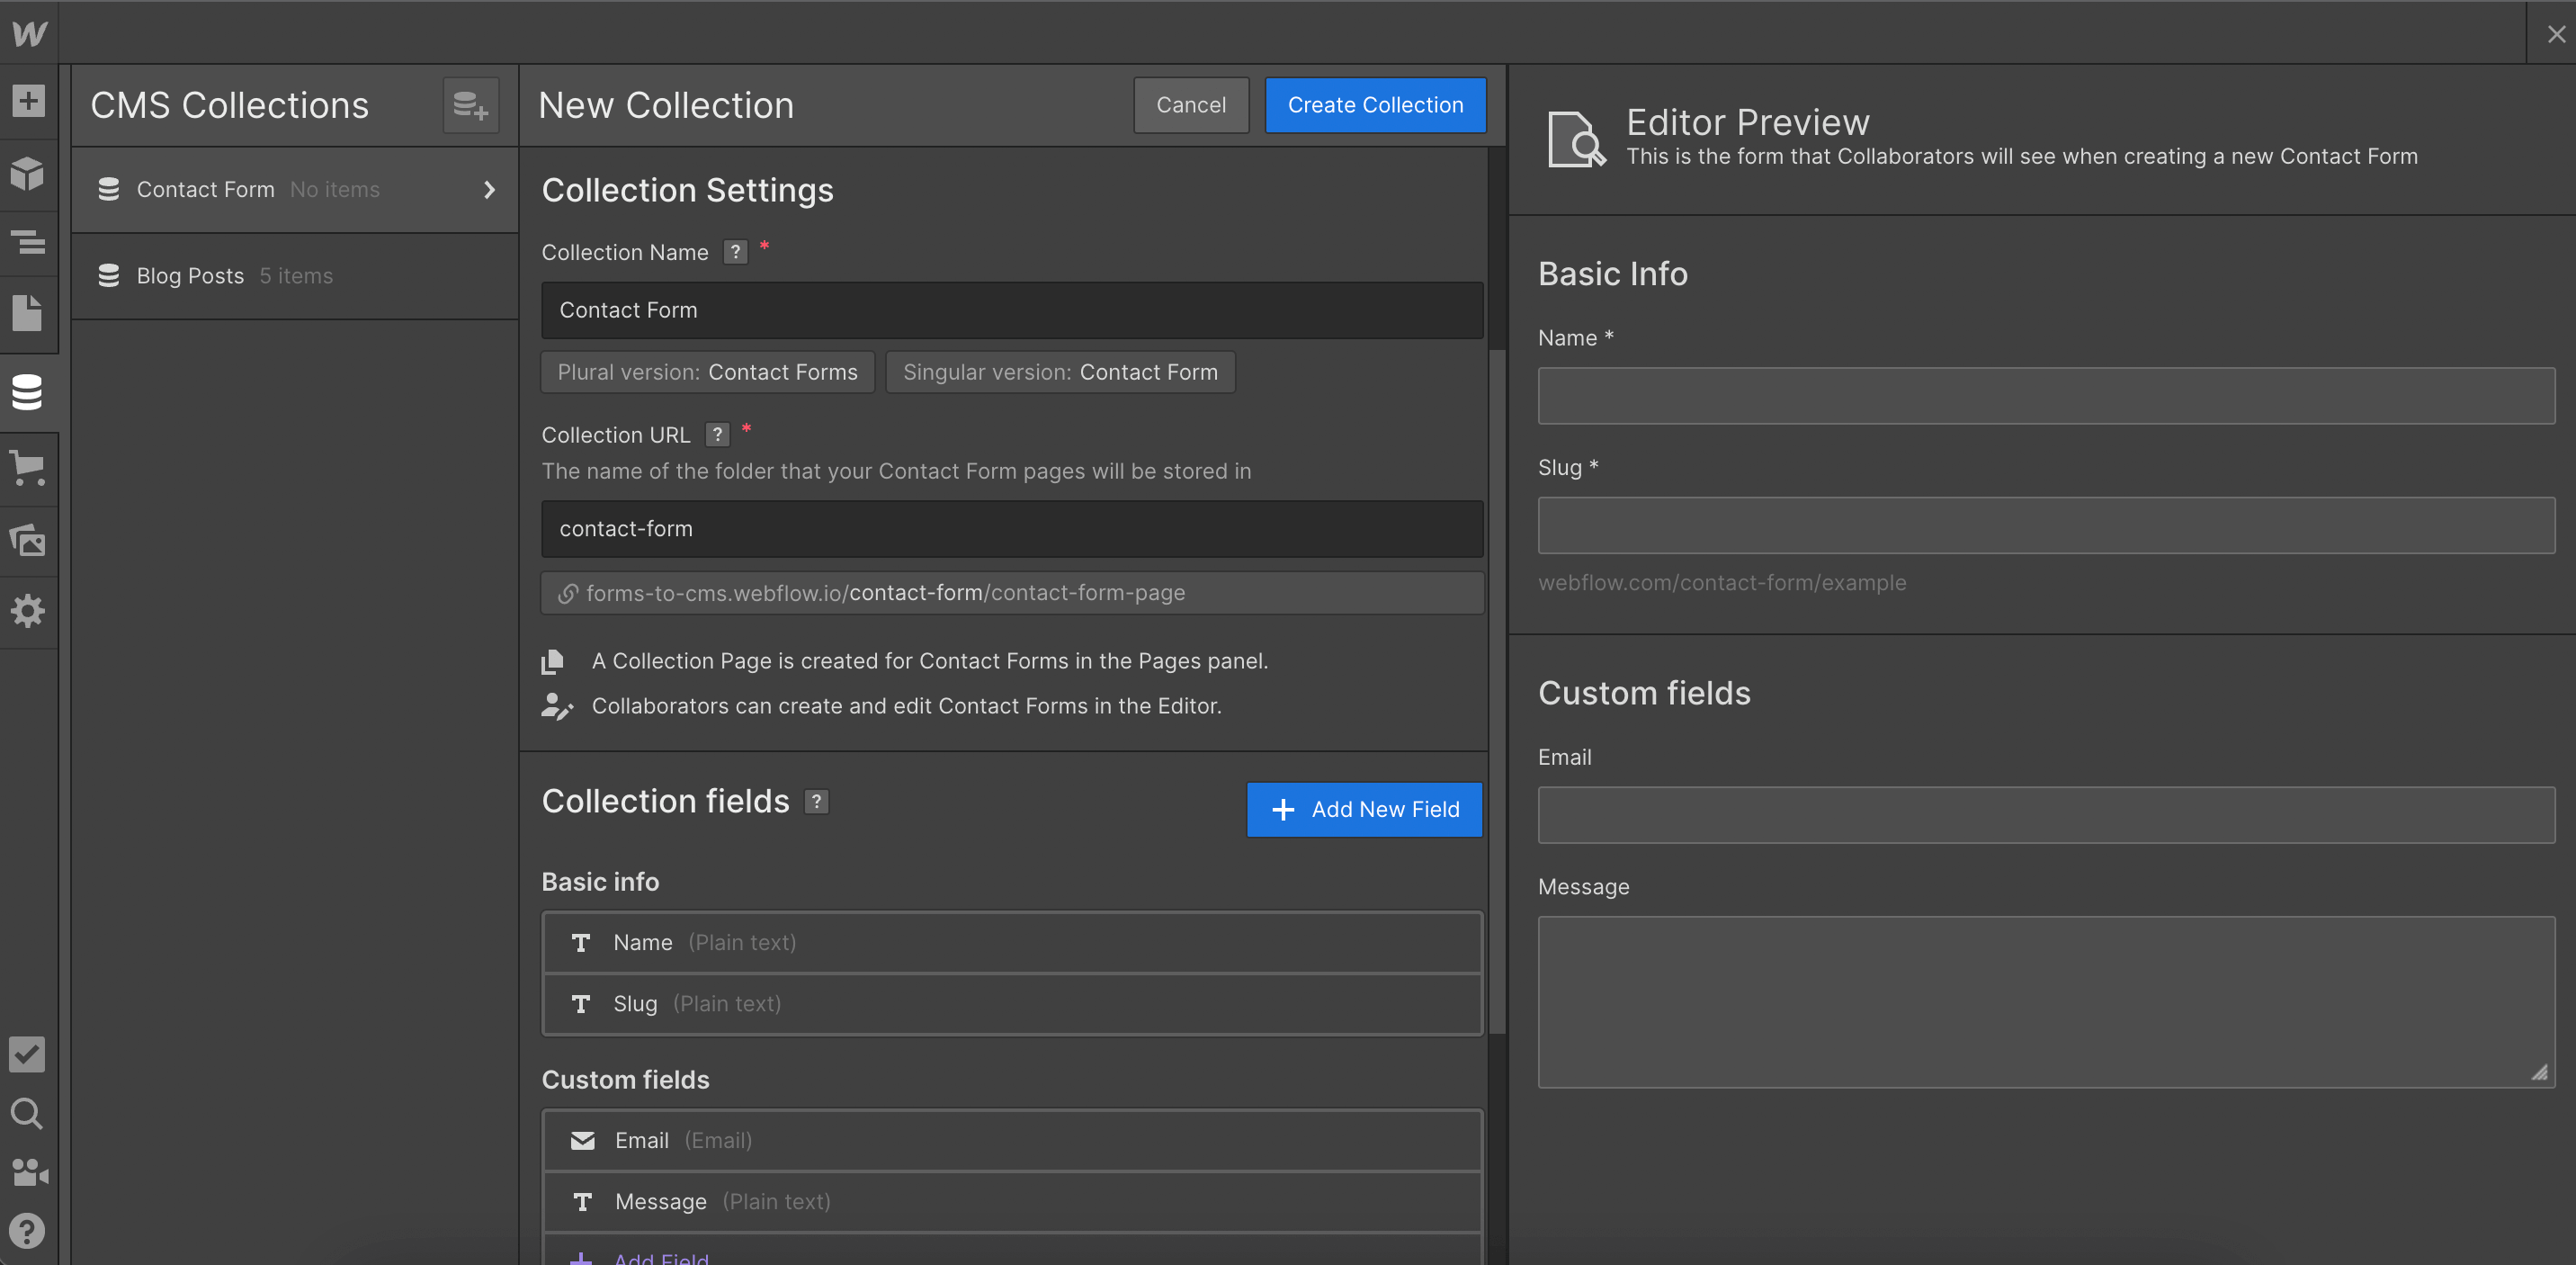Open the Assets panel
Viewport: 2576px width, 1265px height.
click(28, 540)
